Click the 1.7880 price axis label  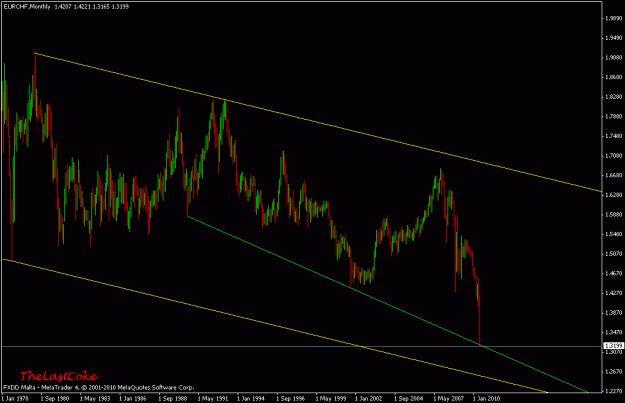click(614, 116)
